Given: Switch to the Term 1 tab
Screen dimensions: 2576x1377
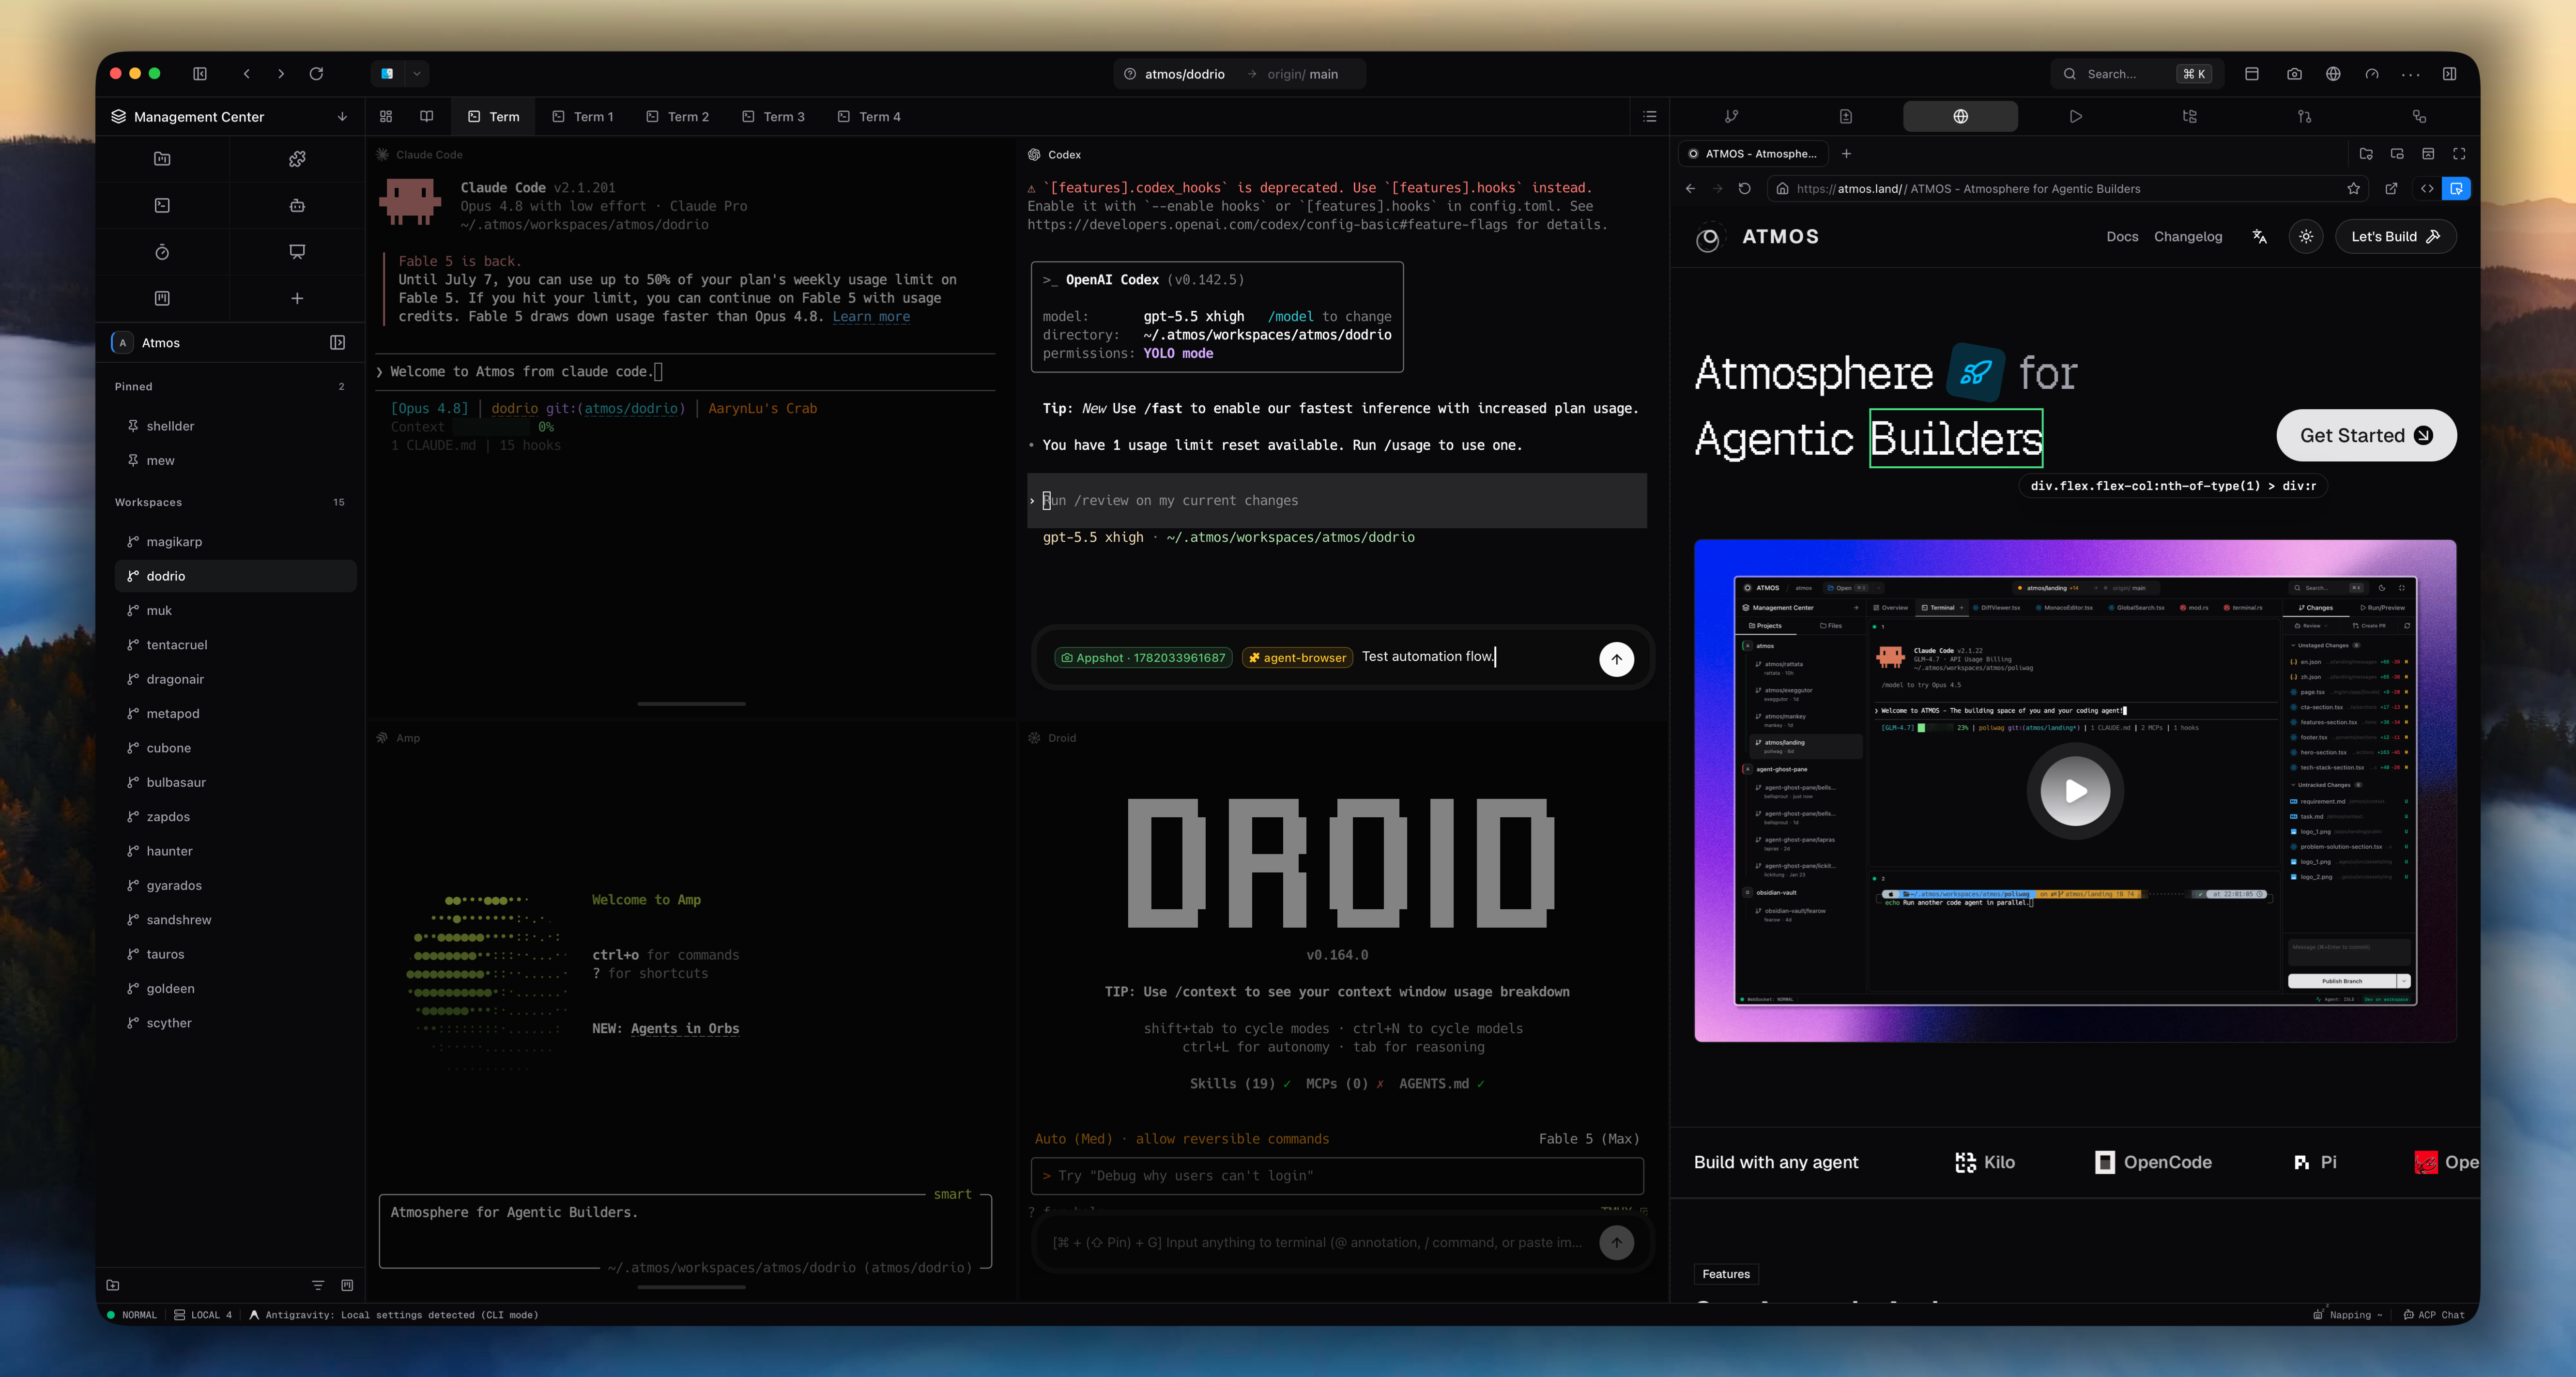Looking at the screenshot, I should (x=583, y=117).
